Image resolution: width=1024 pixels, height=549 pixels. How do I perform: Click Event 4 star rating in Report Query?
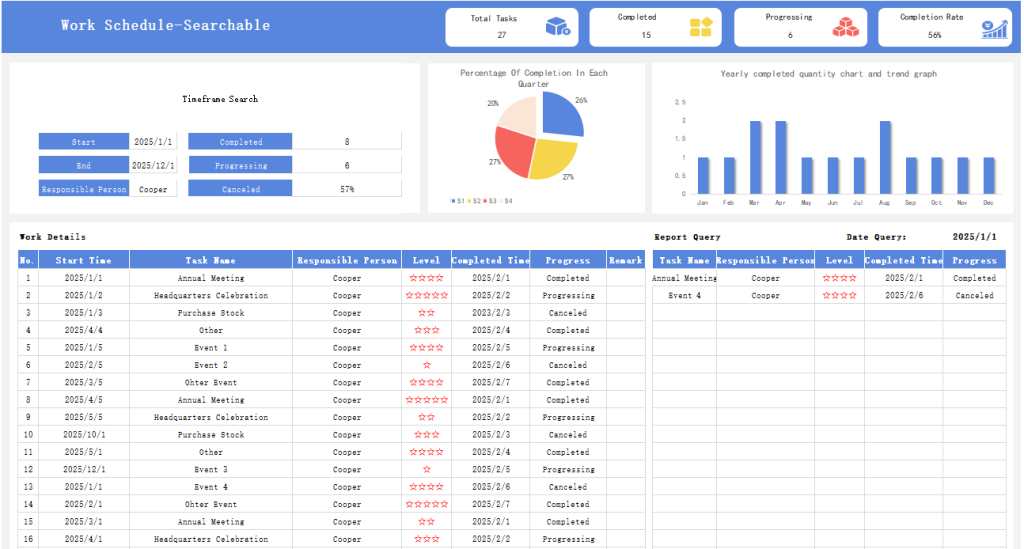click(839, 296)
